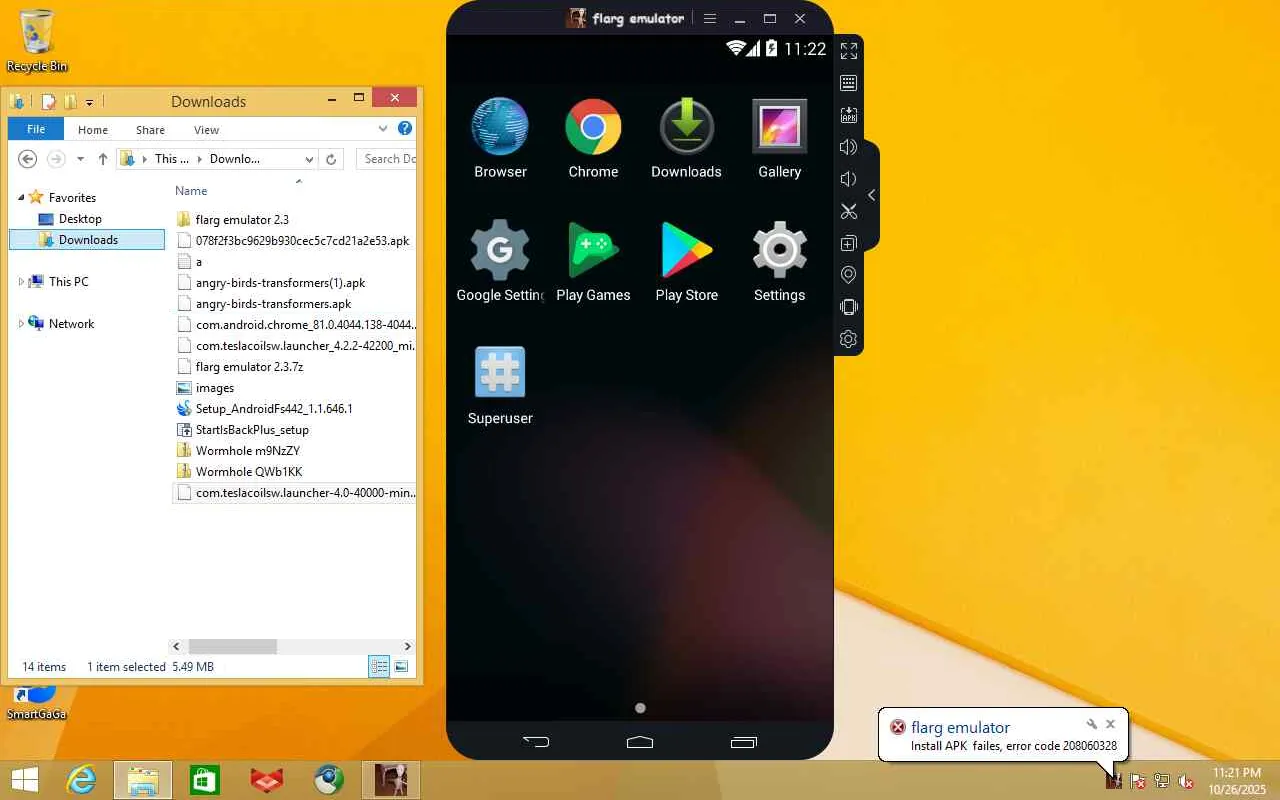Screen dimensions: 1280x800
Task: Open the multi-instance manager icon
Action: [x=849, y=243]
